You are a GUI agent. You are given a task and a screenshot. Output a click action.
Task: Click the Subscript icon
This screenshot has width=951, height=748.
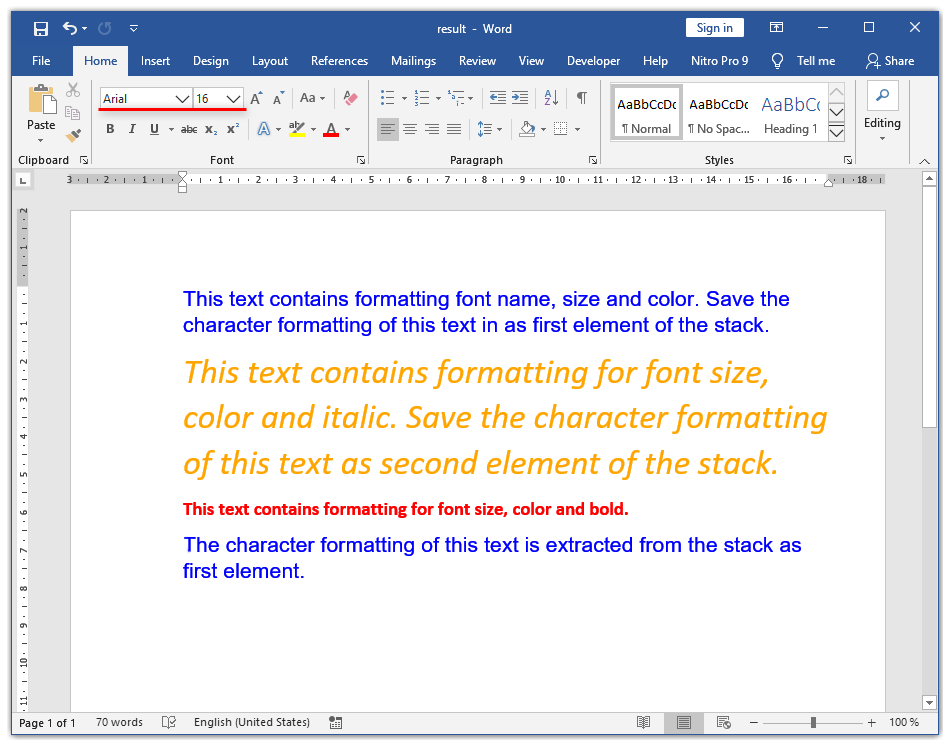211,129
